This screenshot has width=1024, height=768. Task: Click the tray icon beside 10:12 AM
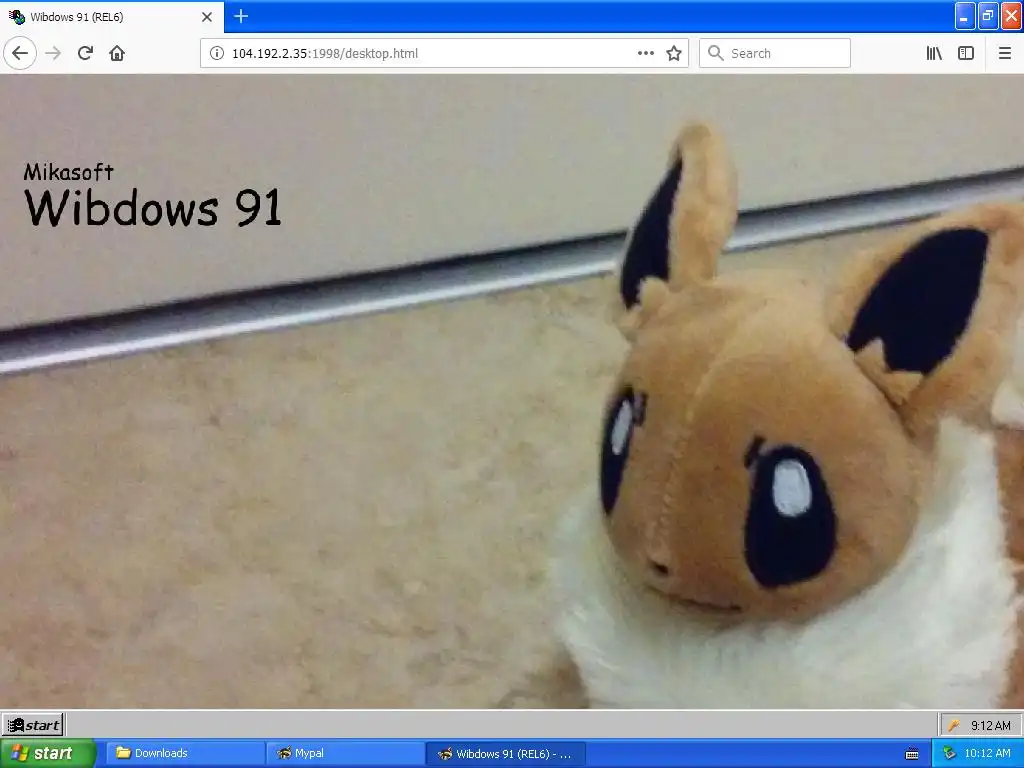[949, 754]
